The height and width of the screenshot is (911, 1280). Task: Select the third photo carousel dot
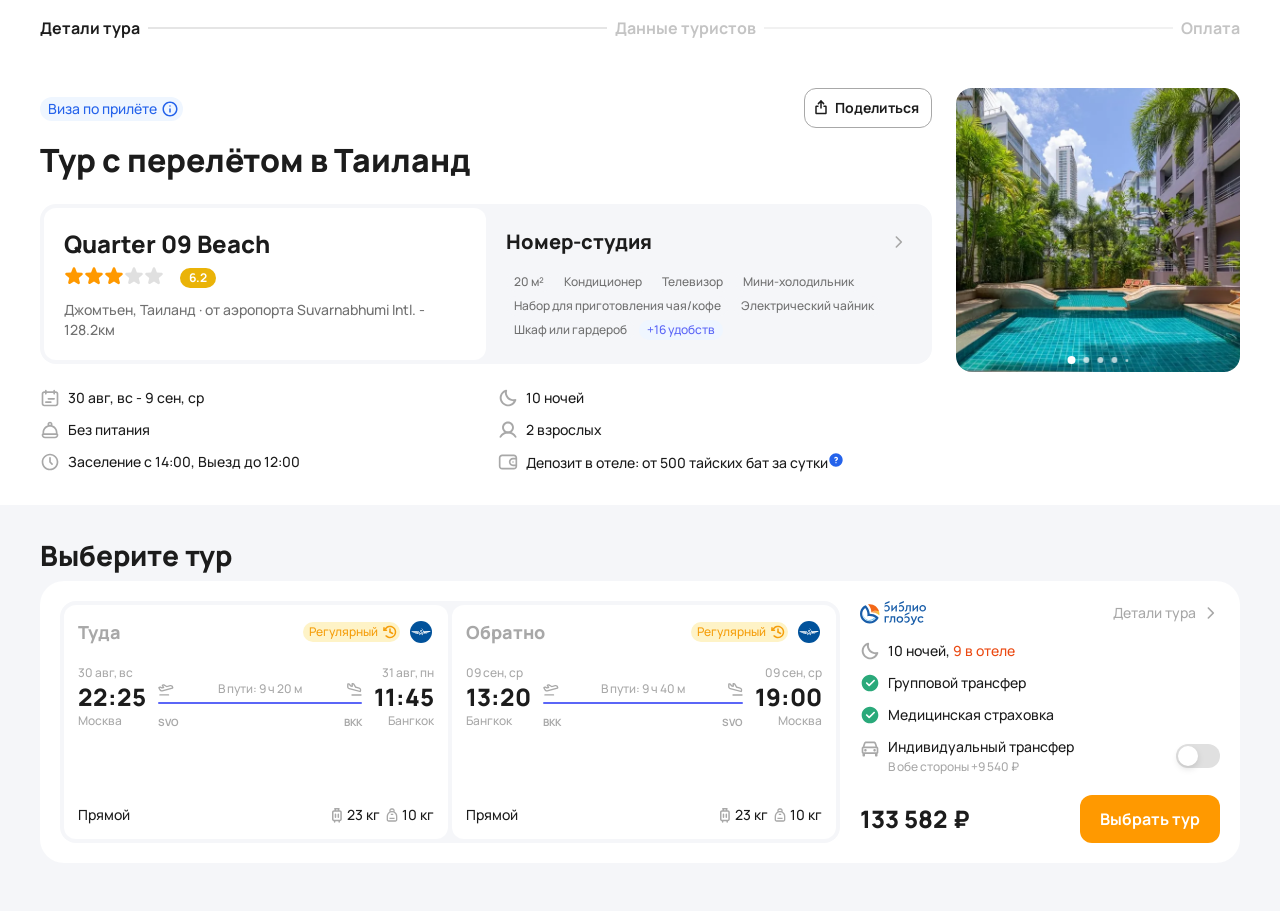coord(1100,360)
